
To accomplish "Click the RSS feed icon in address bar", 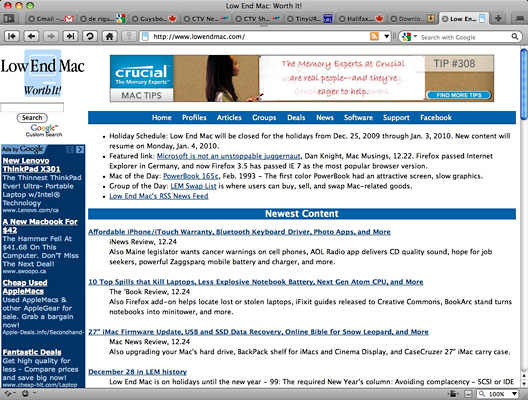I will point(374,36).
